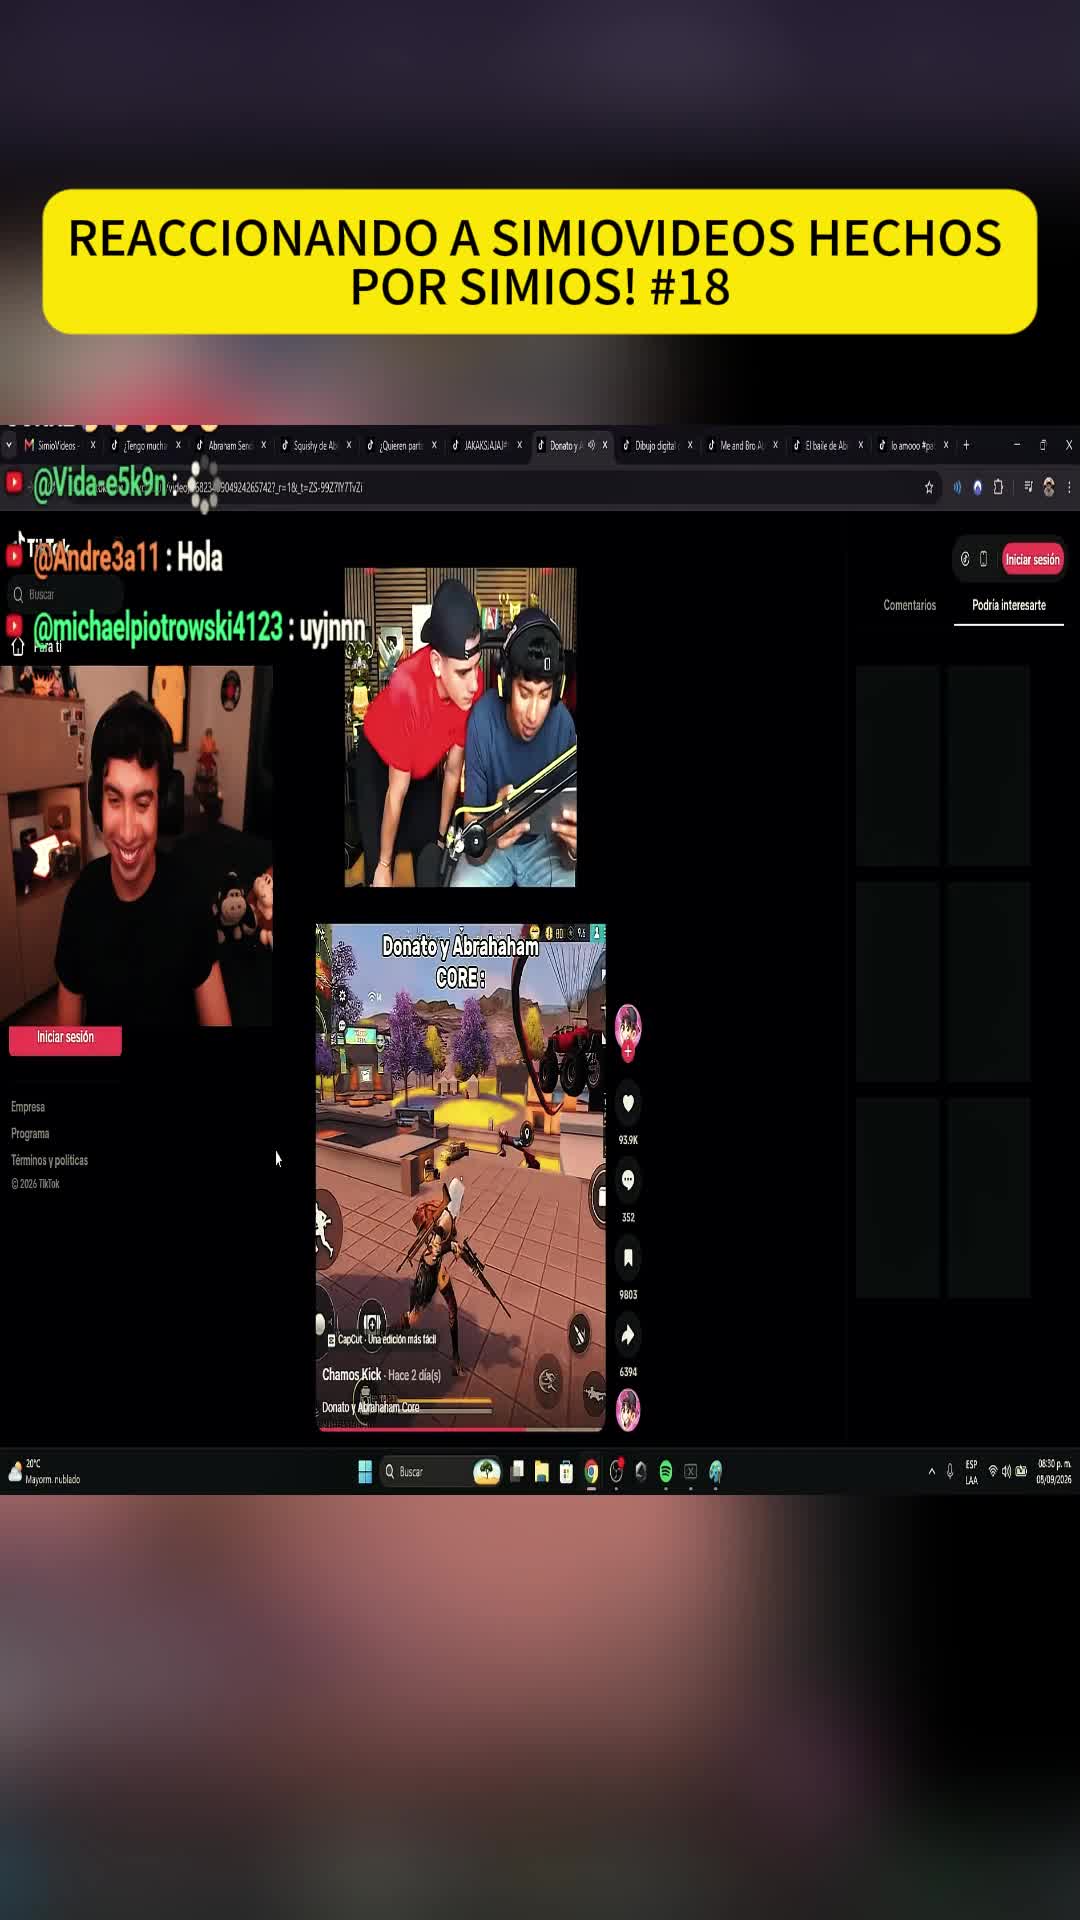Open the spinning music disc avatar
Viewport: 1080px width, 1920px height.
click(628, 1410)
